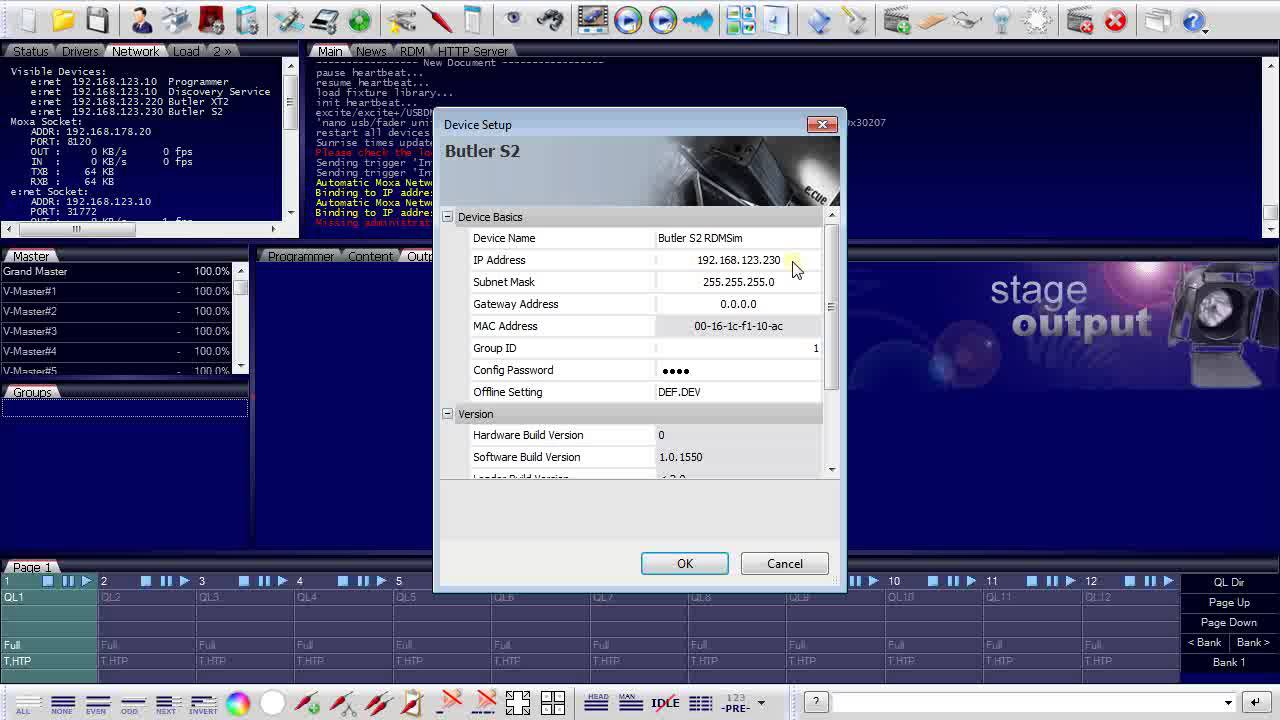This screenshot has width=1280, height=720.
Task: Click the QL Dir button
Action: [1229, 582]
